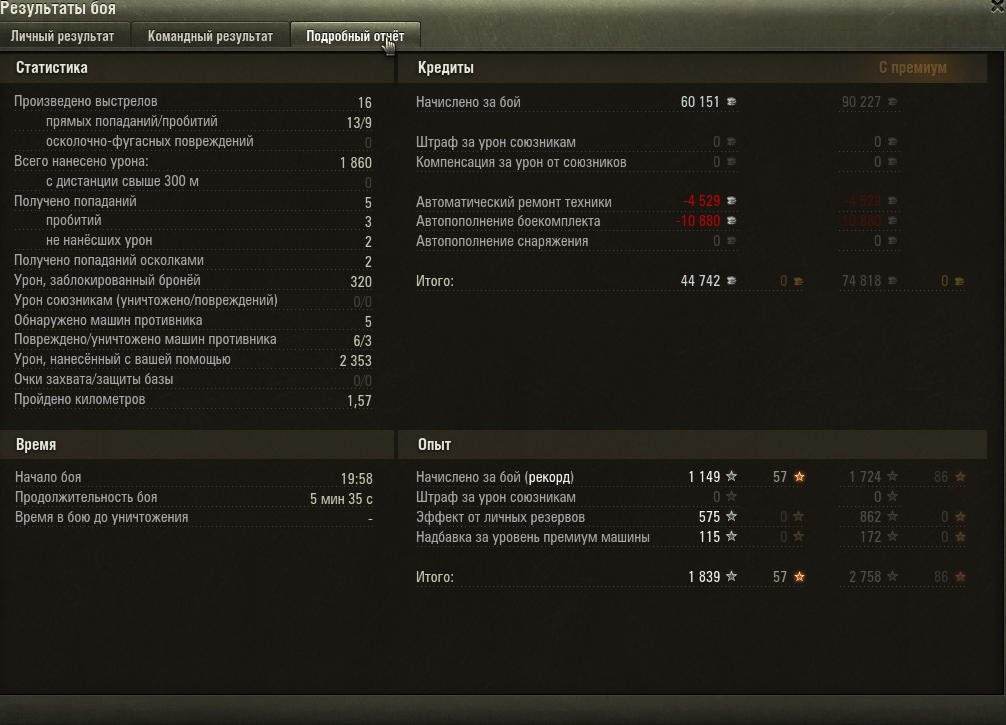Click star icon beside 575 personal reserves
The image size is (1006, 725).
click(x=731, y=516)
